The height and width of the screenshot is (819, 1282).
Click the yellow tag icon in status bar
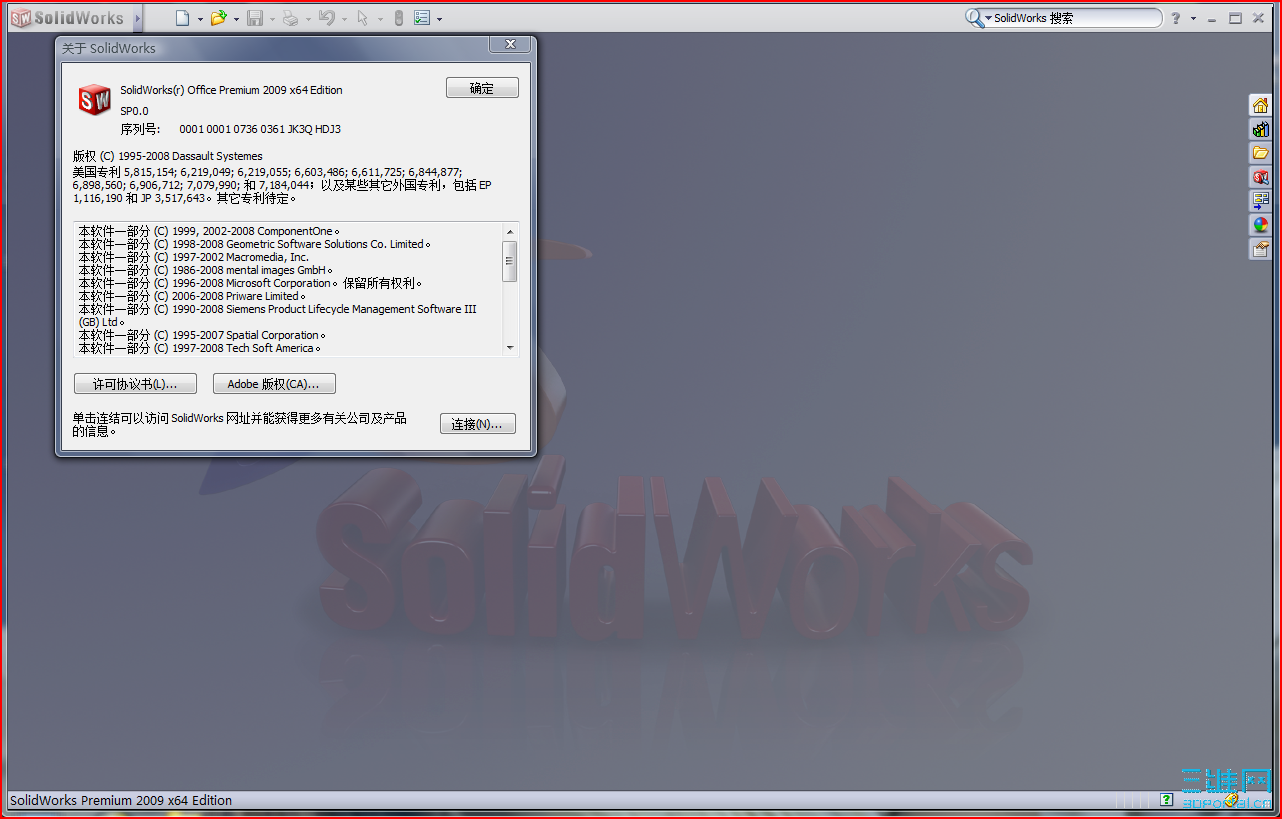(x=1231, y=800)
